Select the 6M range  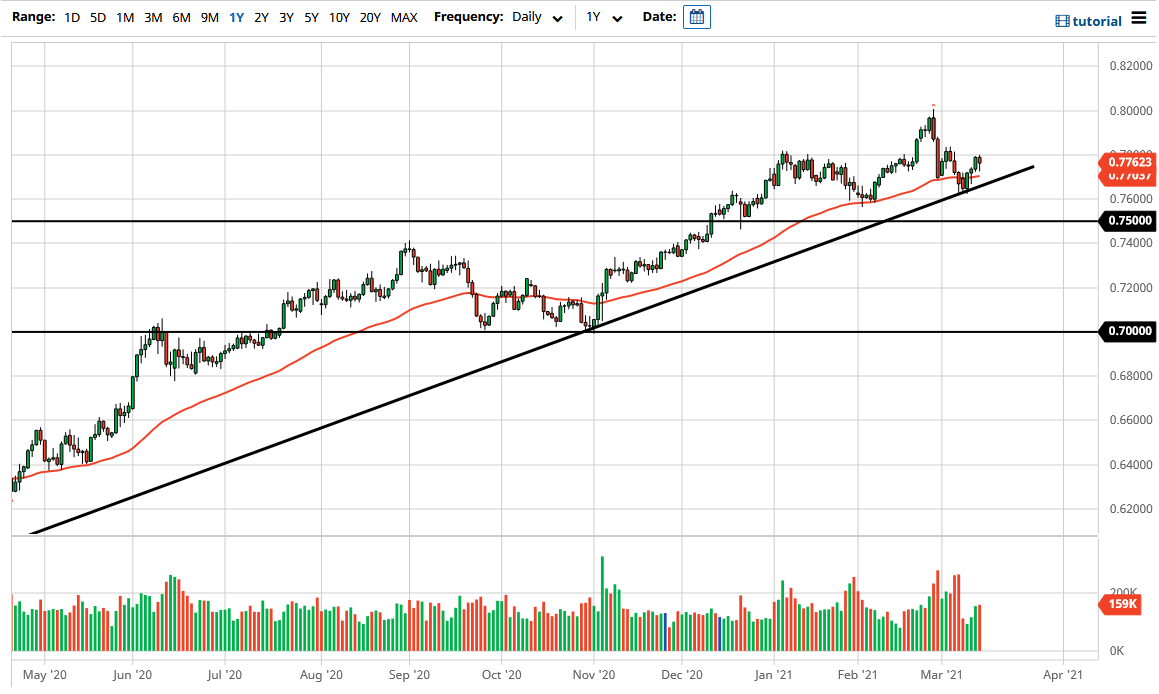tap(179, 17)
